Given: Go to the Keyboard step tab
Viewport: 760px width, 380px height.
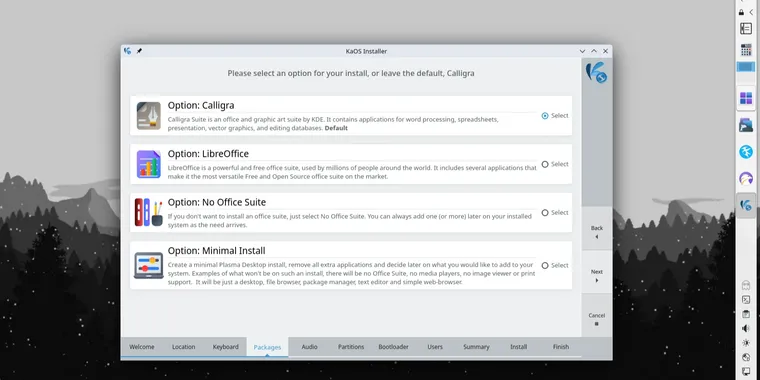Looking at the screenshot, I should pyautogui.click(x=225, y=347).
